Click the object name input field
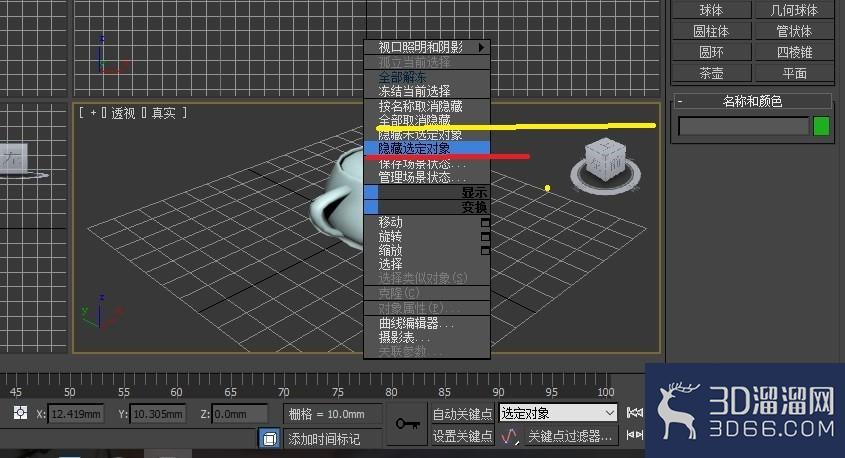This screenshot has width=845, height=458. coord(744,127)
